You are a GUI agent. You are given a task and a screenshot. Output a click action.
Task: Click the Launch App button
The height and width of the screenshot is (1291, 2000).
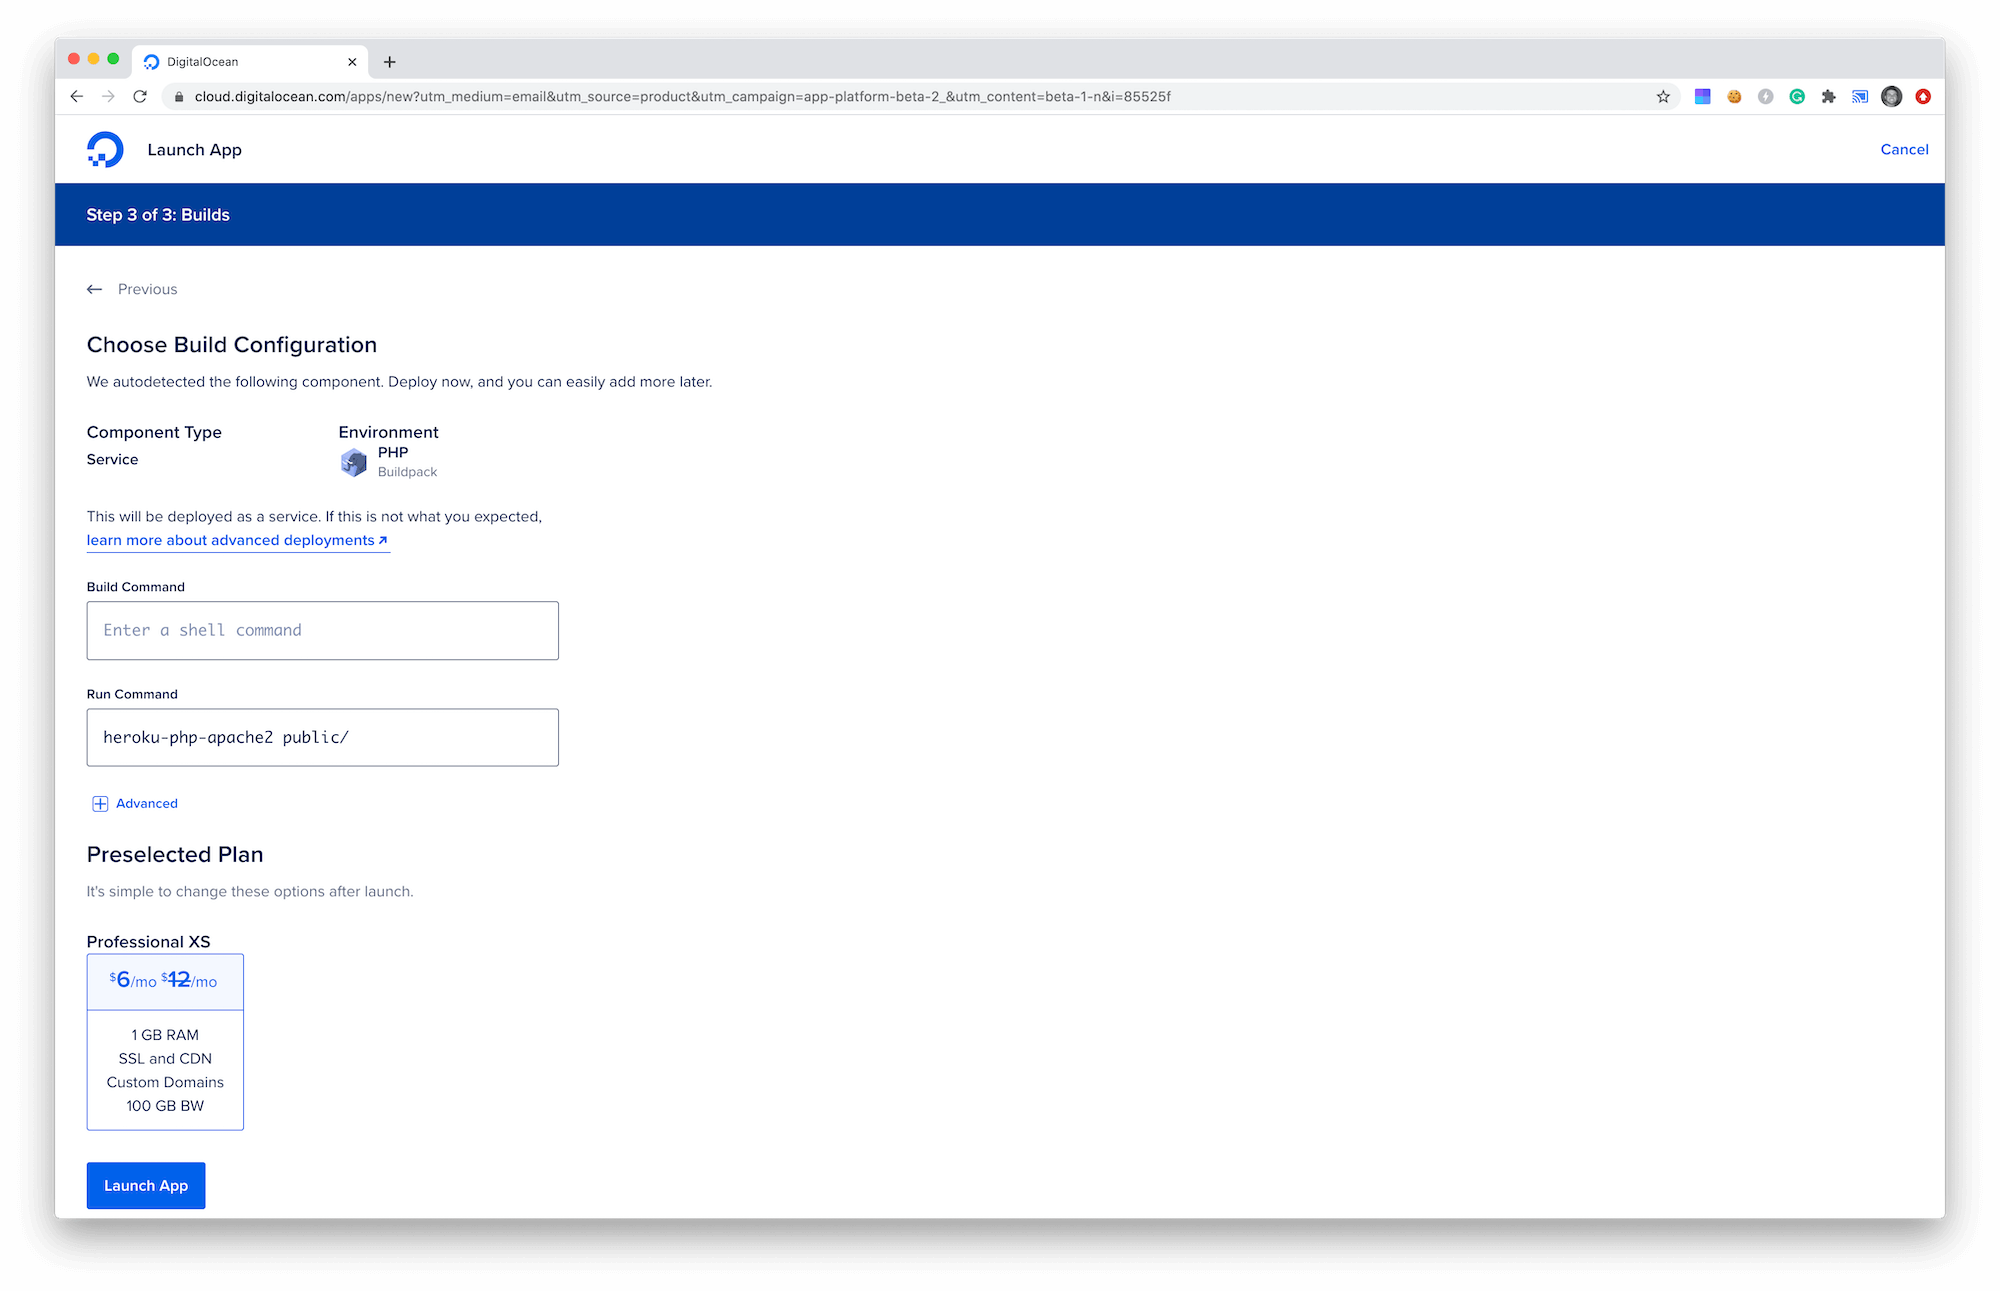coord(146,1185)
